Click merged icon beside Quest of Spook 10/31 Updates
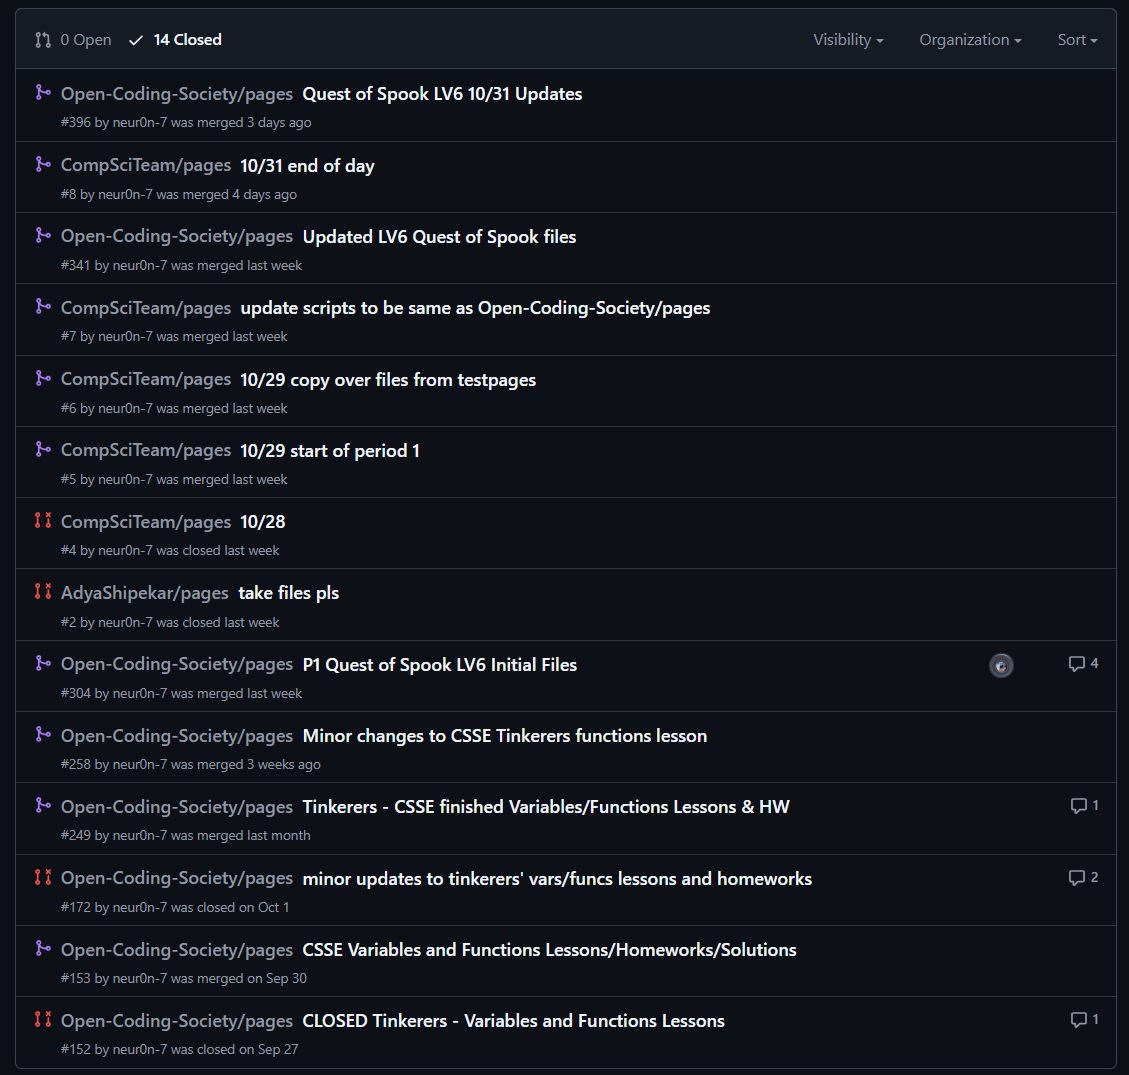Screen dimensions: 1129x1075 click(x=43, y=93)
